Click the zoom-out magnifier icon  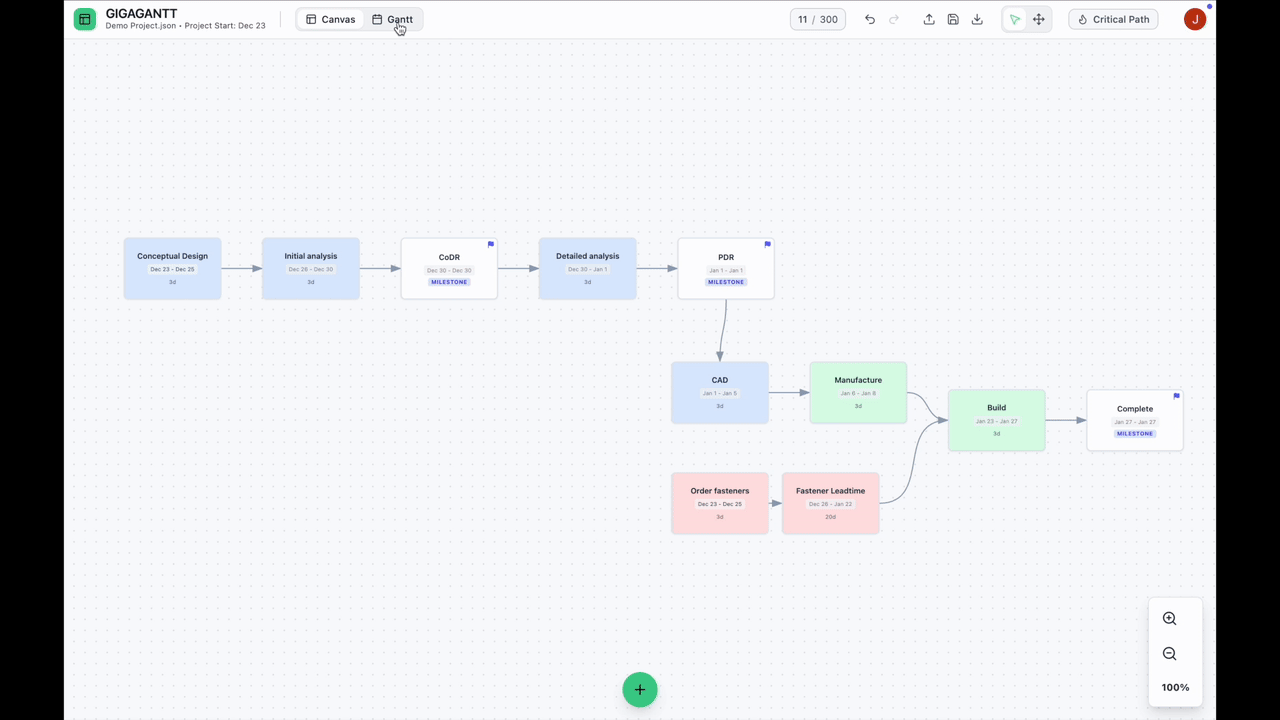pyautogui.click(x=1169, y=653)
